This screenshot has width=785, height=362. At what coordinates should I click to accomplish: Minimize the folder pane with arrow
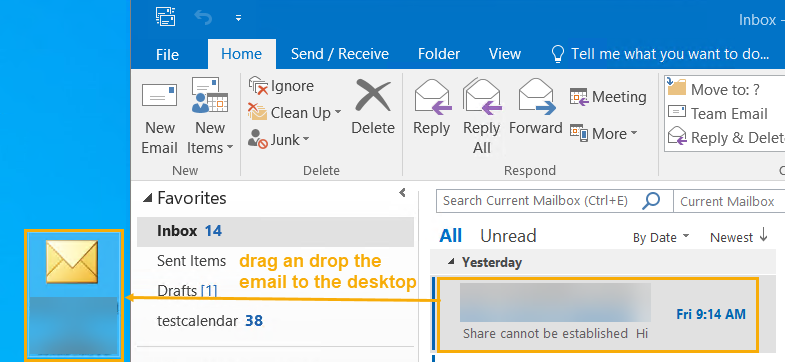[x=402, y=193]
